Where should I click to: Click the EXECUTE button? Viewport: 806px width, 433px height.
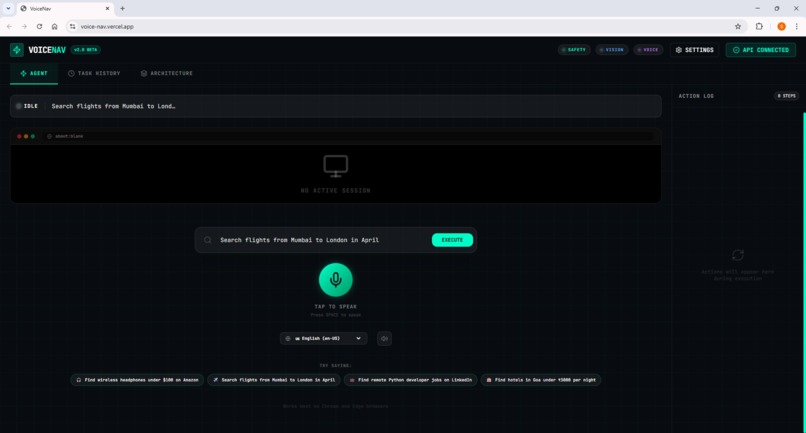coord(452,240)
